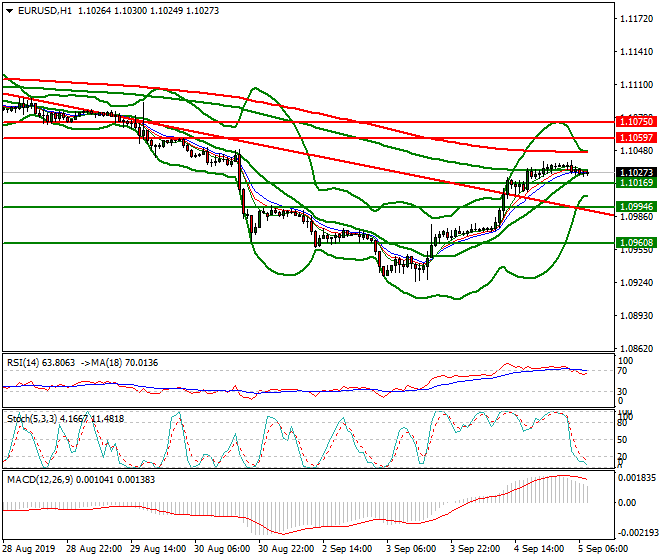
Task: Click the Stochastic 50 level scale label
Action: pyautogui.click(x=623, y=440)
